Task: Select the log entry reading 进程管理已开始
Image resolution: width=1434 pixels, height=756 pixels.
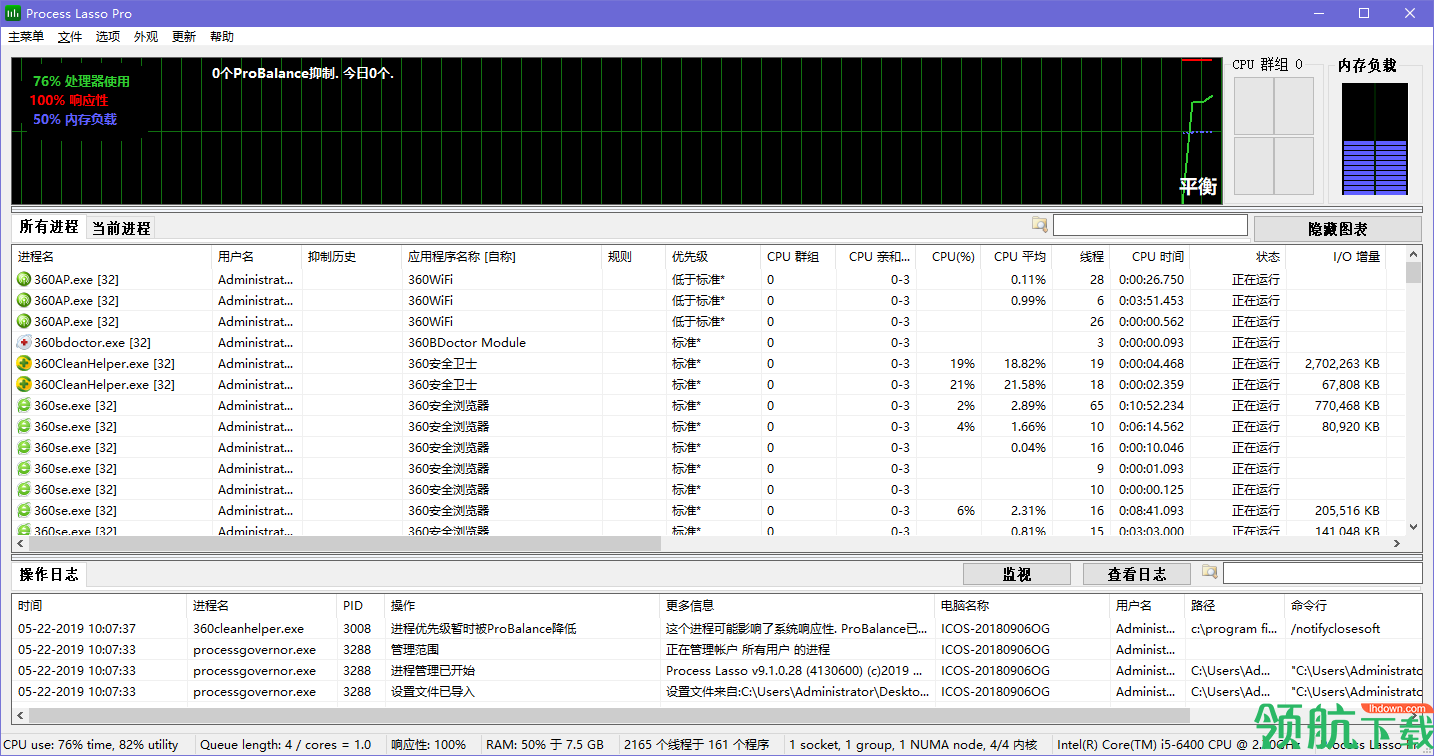Action: point(717,671)
